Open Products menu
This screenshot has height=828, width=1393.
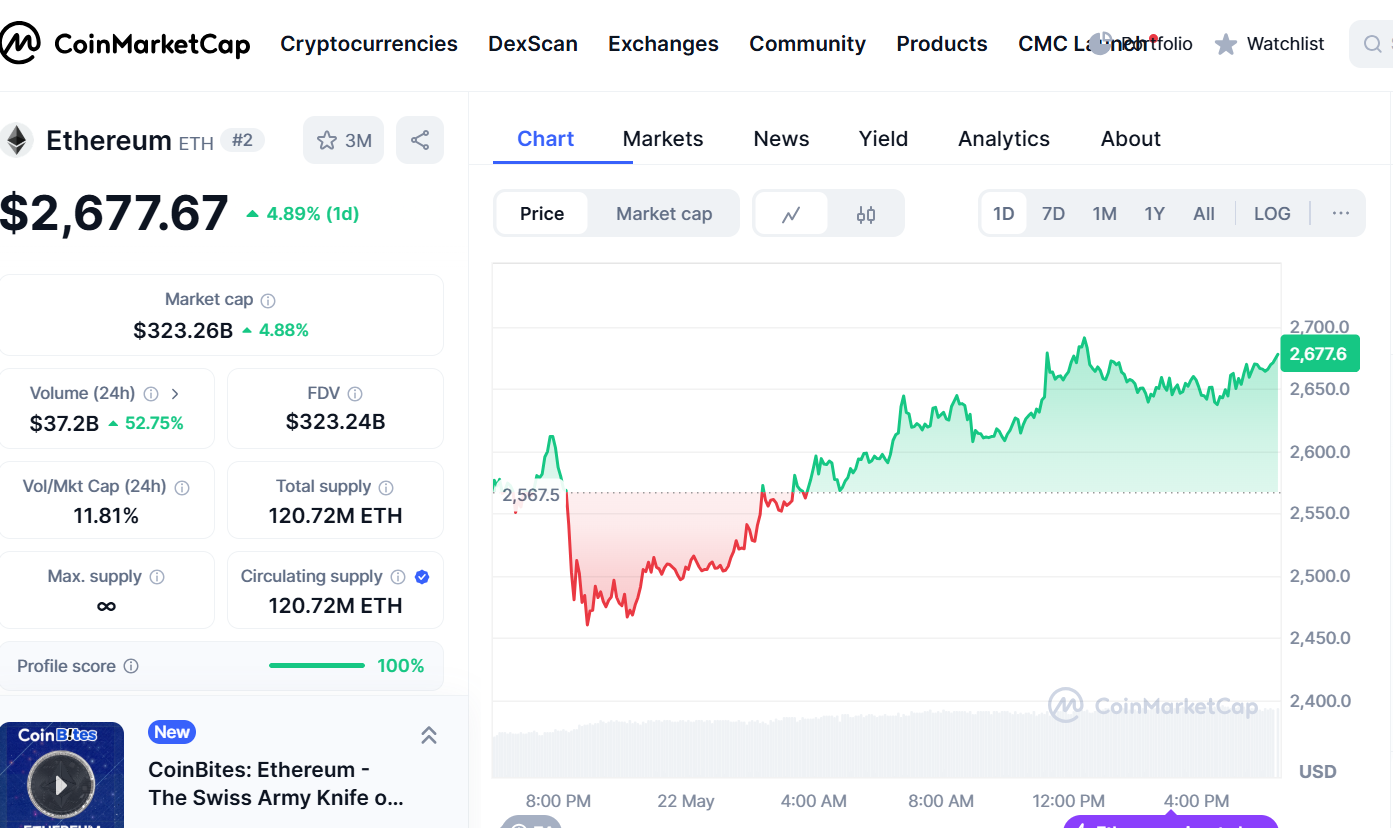(x=942, y=44)
